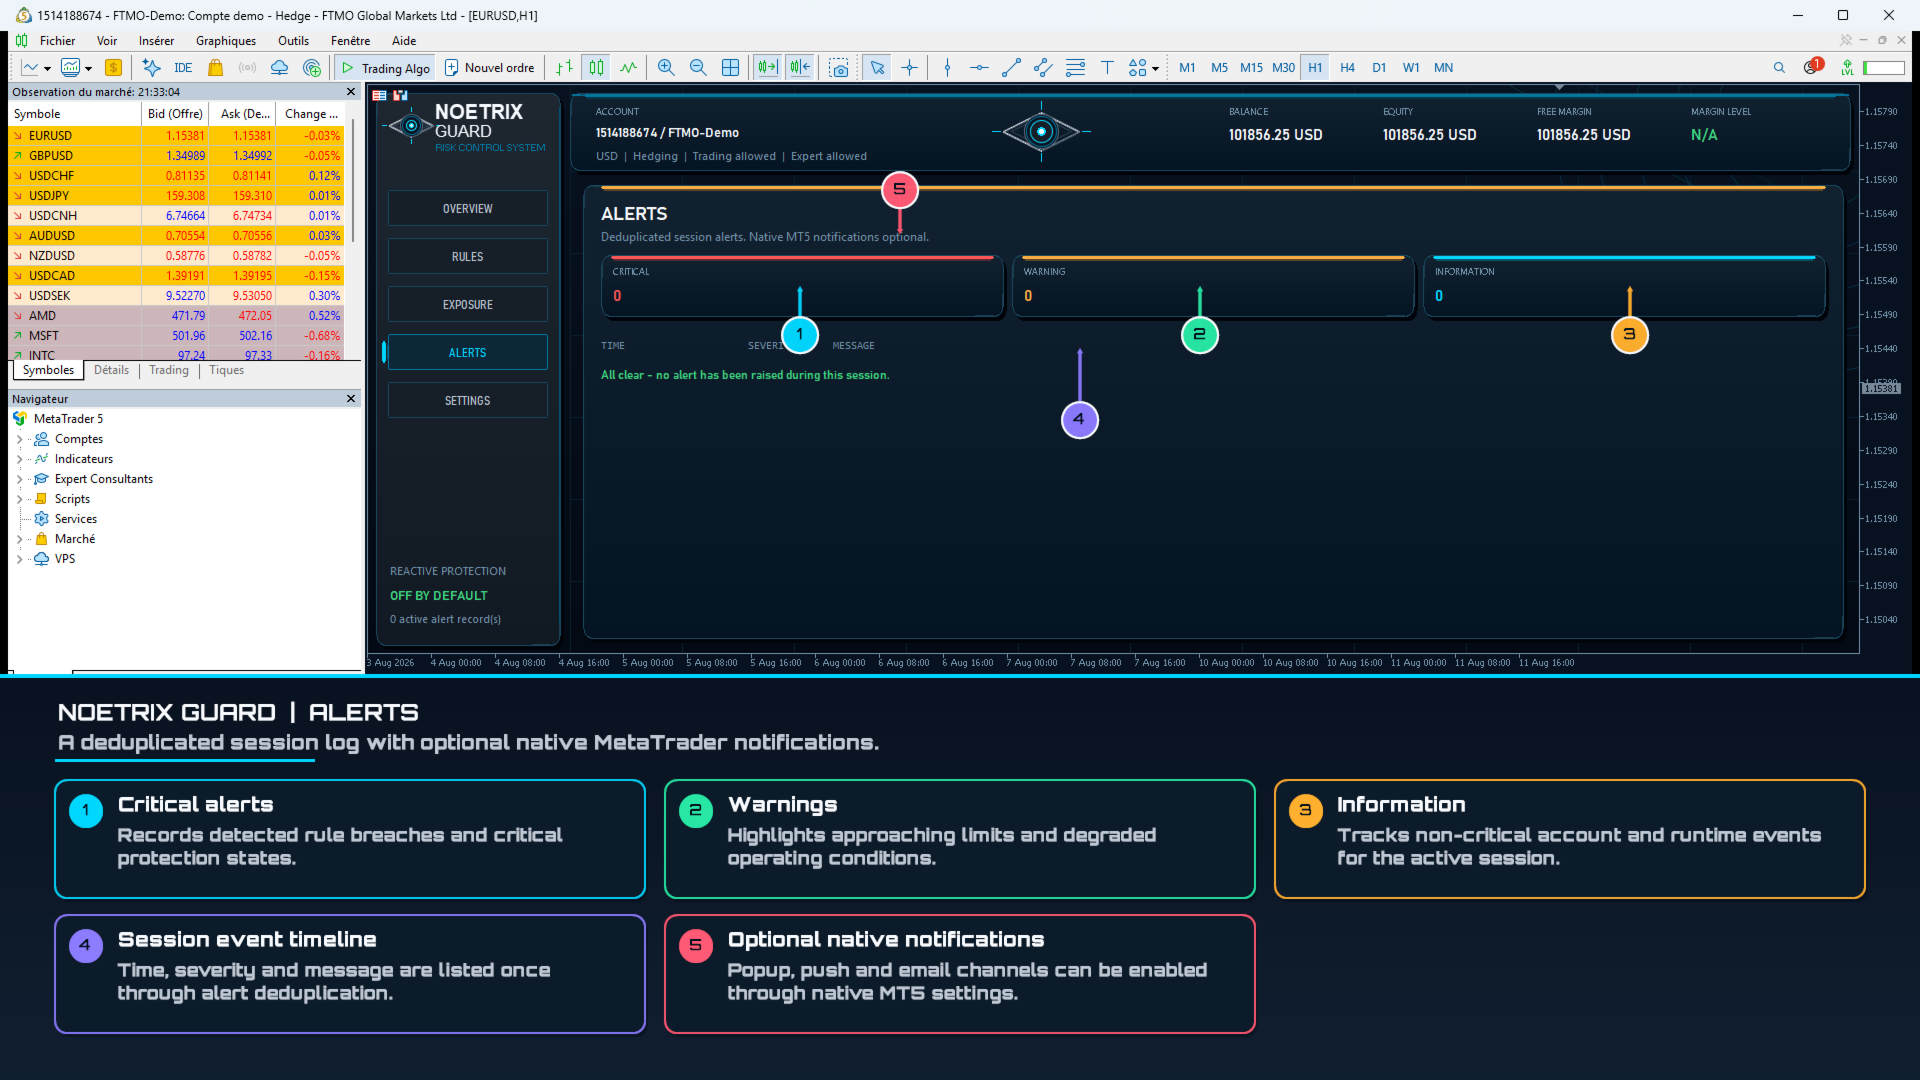Select the Fibonacci retracement tool
Image resolution: width=1920 pixels, height=1080 pixels.
(x=1075, y=68)
